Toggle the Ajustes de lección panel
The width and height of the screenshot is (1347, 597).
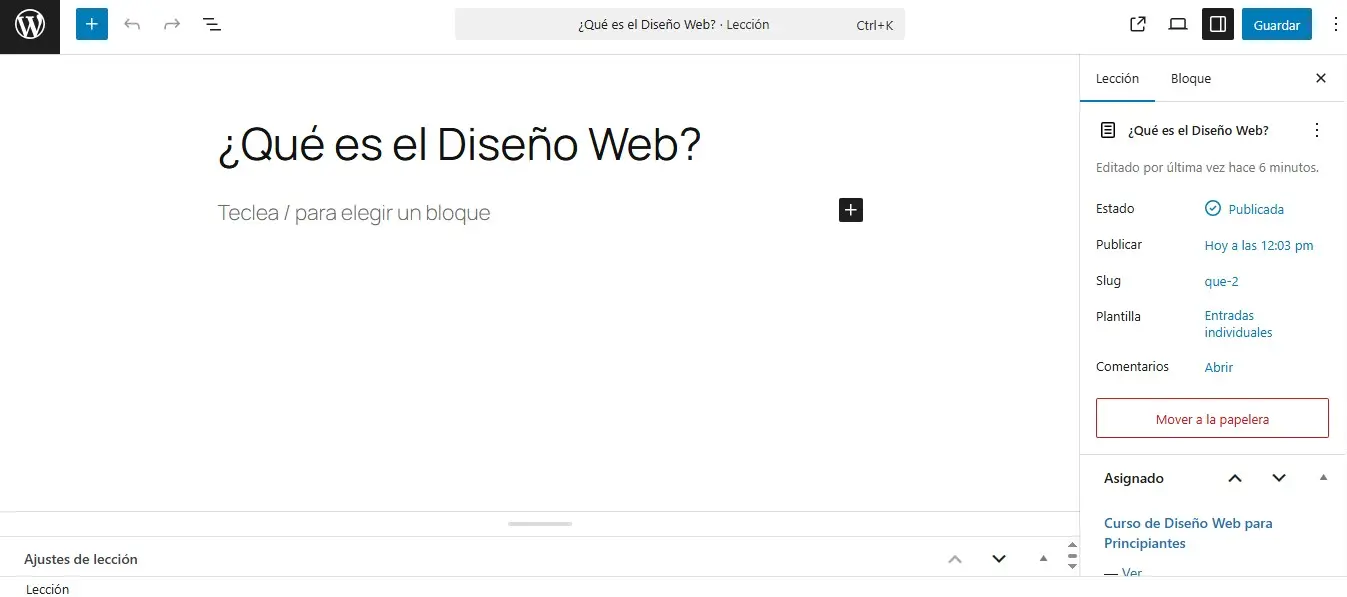point(1044,559)
